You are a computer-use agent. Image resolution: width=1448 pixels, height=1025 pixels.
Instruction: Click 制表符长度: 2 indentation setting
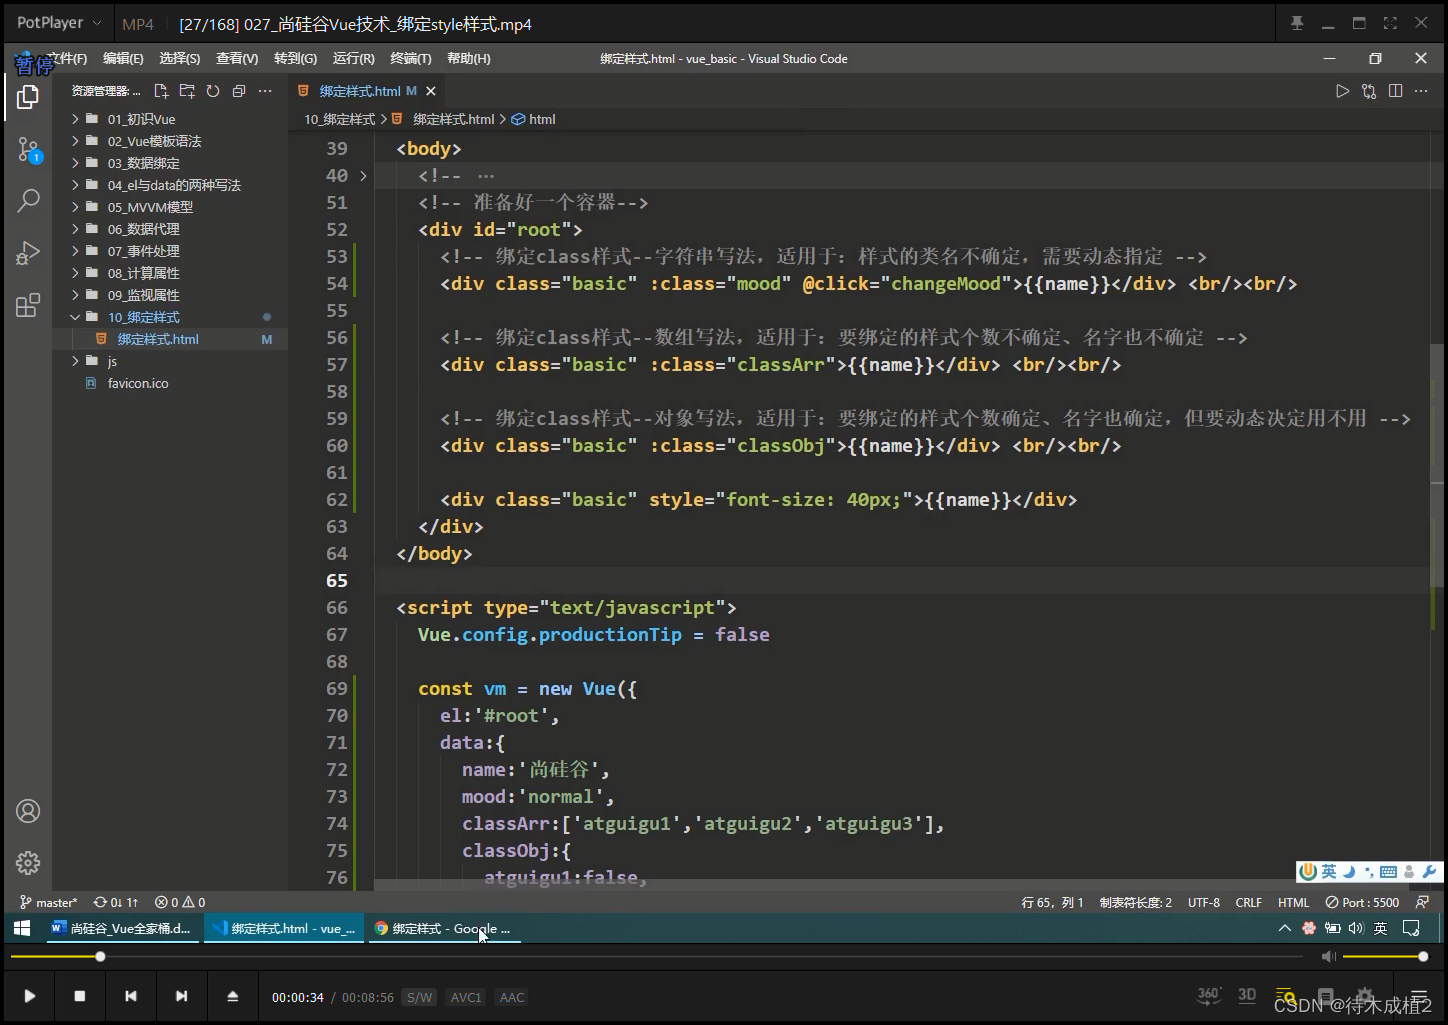[1136, 902]
